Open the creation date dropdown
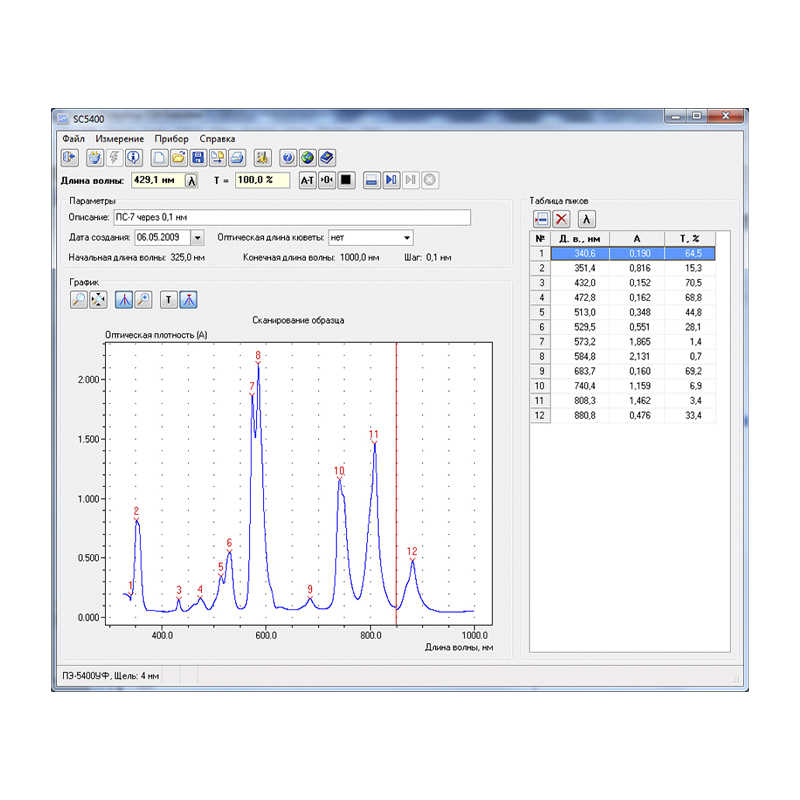The image size is (800, 800). pyautogui.click(x=197, y=237)
